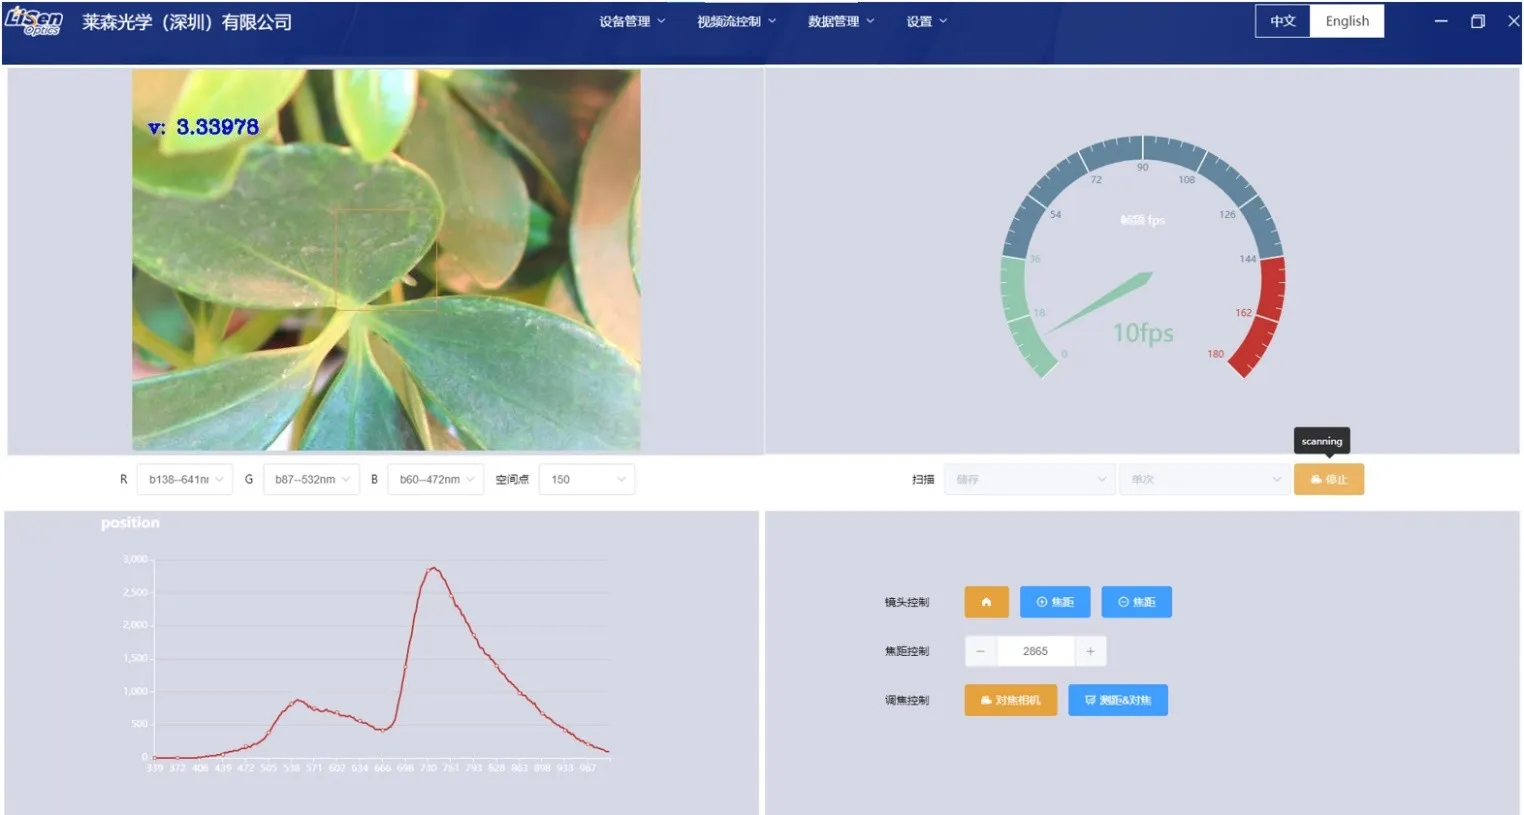
Task: Click the plus 焦距 focus button
Action: click(1054, 602)
